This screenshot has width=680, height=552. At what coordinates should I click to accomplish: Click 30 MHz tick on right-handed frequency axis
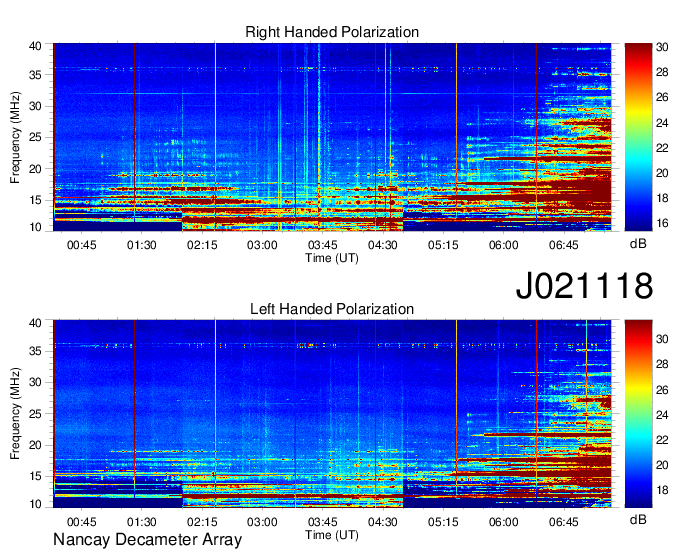click(35, 106)
